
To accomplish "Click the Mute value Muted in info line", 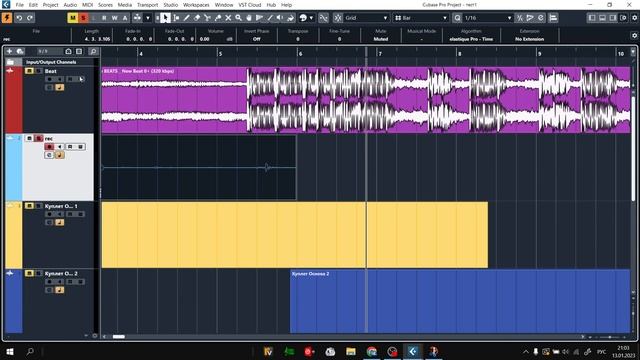I will (x=380, y=39).
